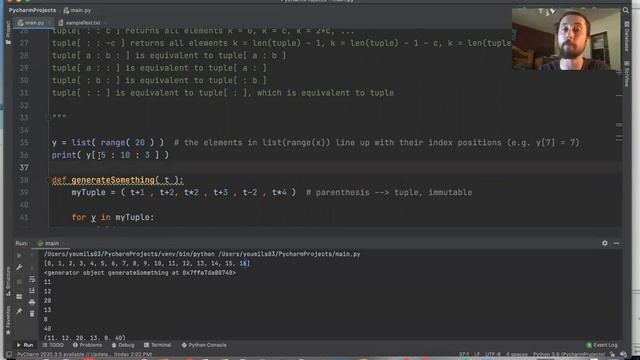Toggle tool window bars icon in status bar
640x360 pixels.
click(x=9, y=354)
